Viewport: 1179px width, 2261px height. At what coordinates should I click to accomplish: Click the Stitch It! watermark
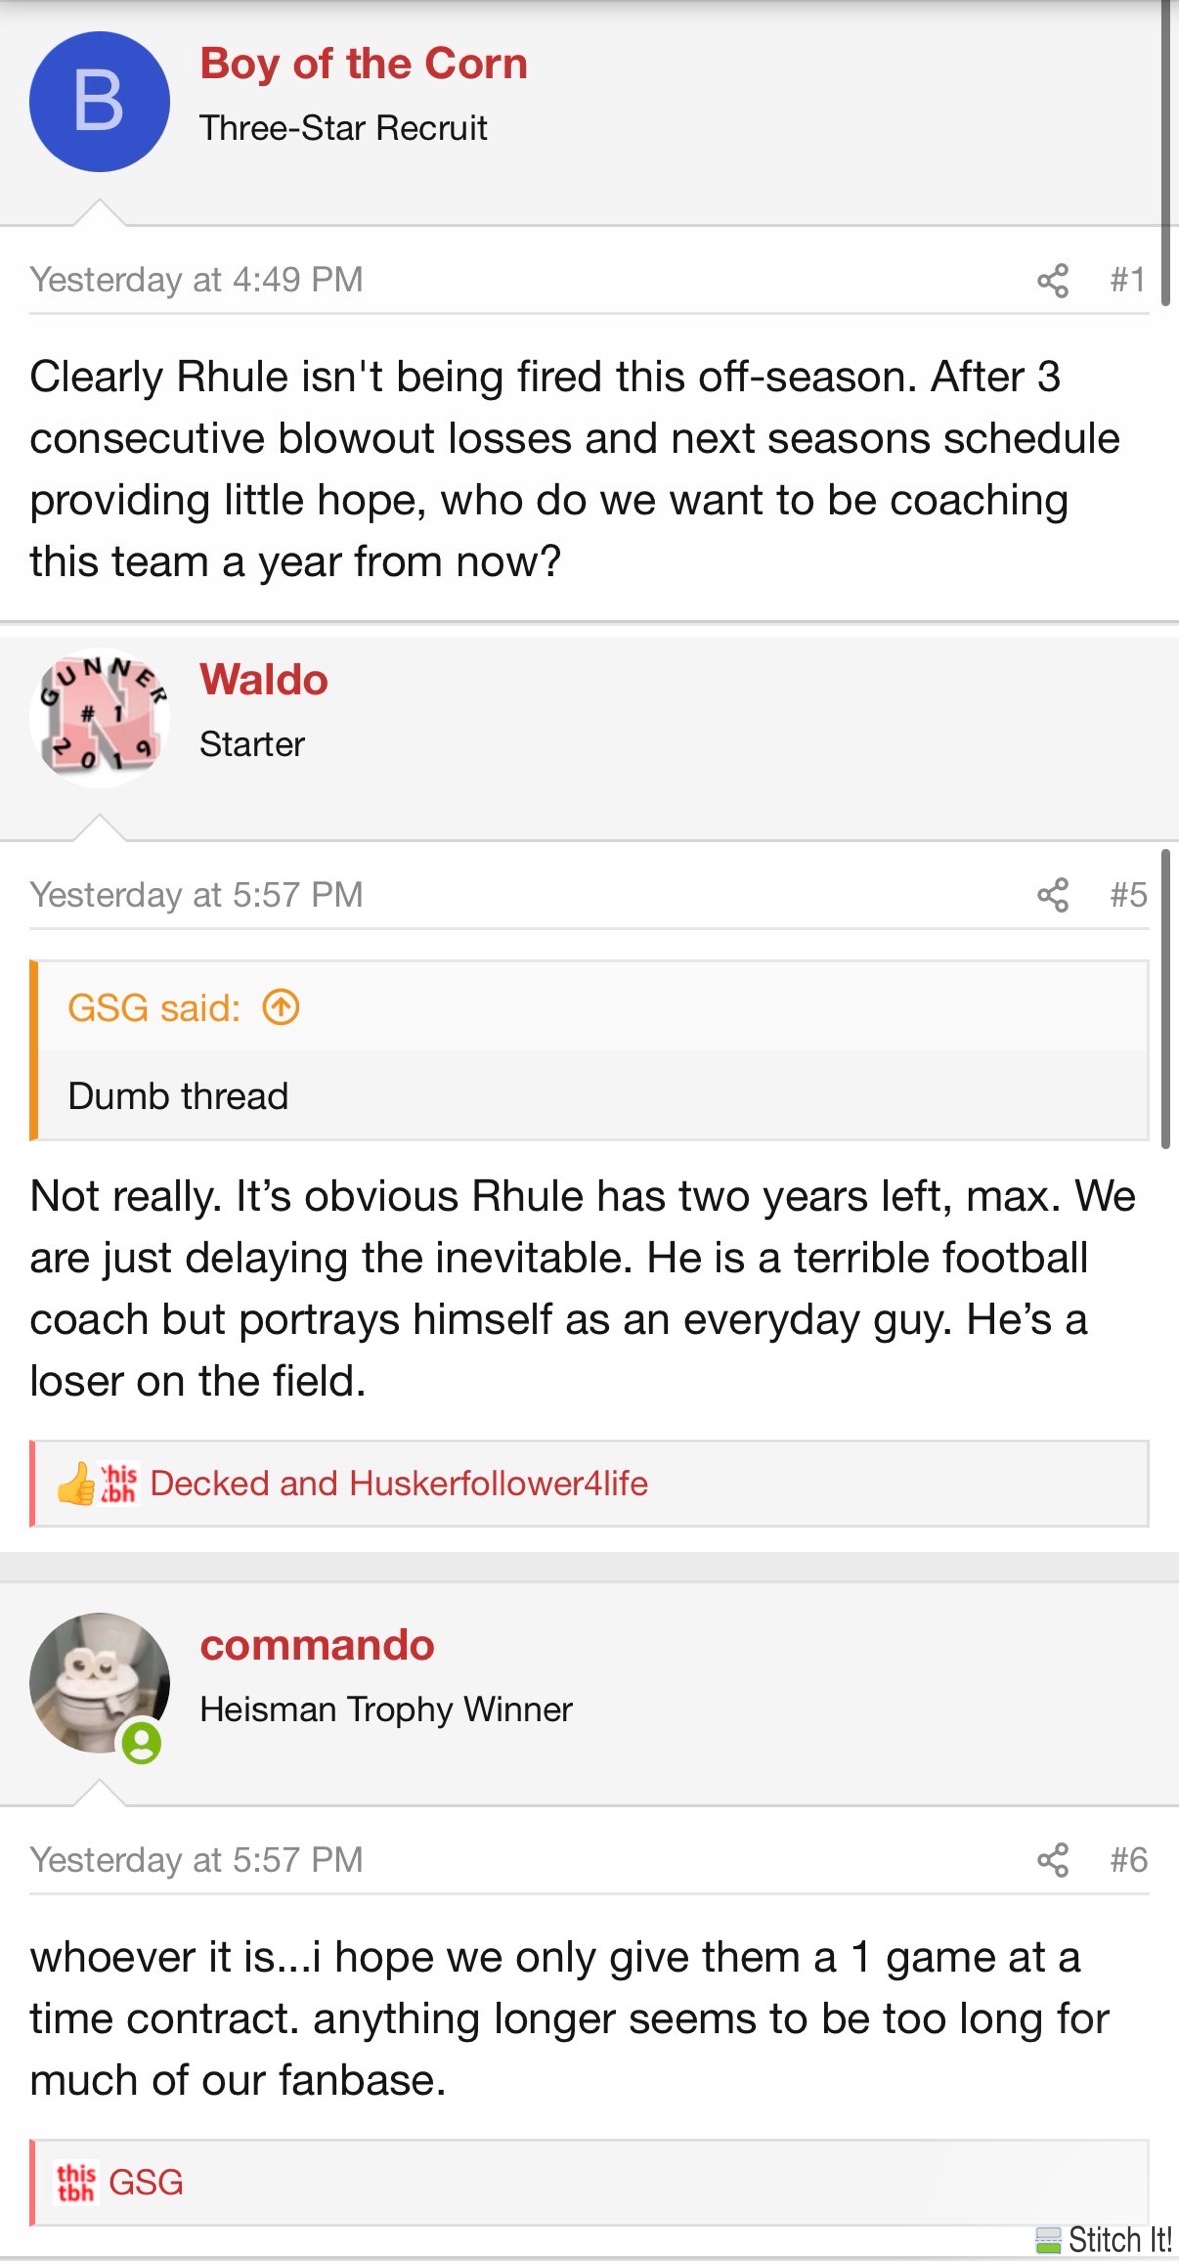1105,2240
